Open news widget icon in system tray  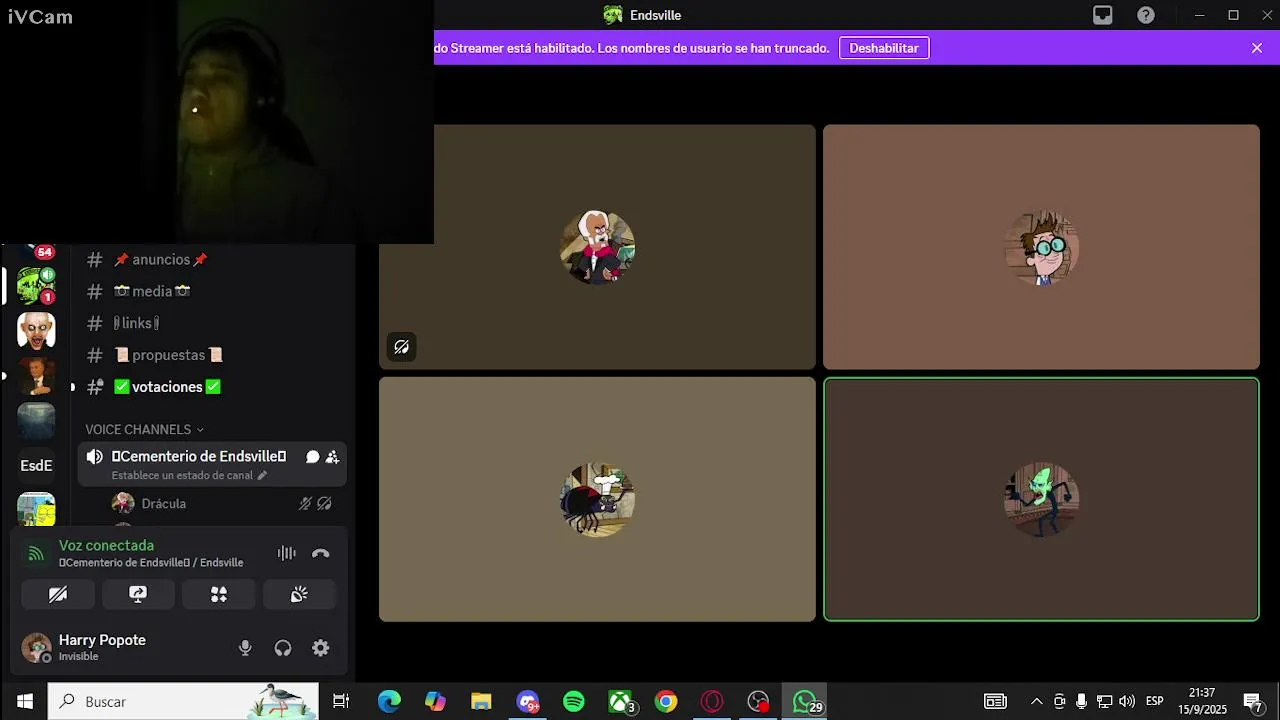(995, 701)
